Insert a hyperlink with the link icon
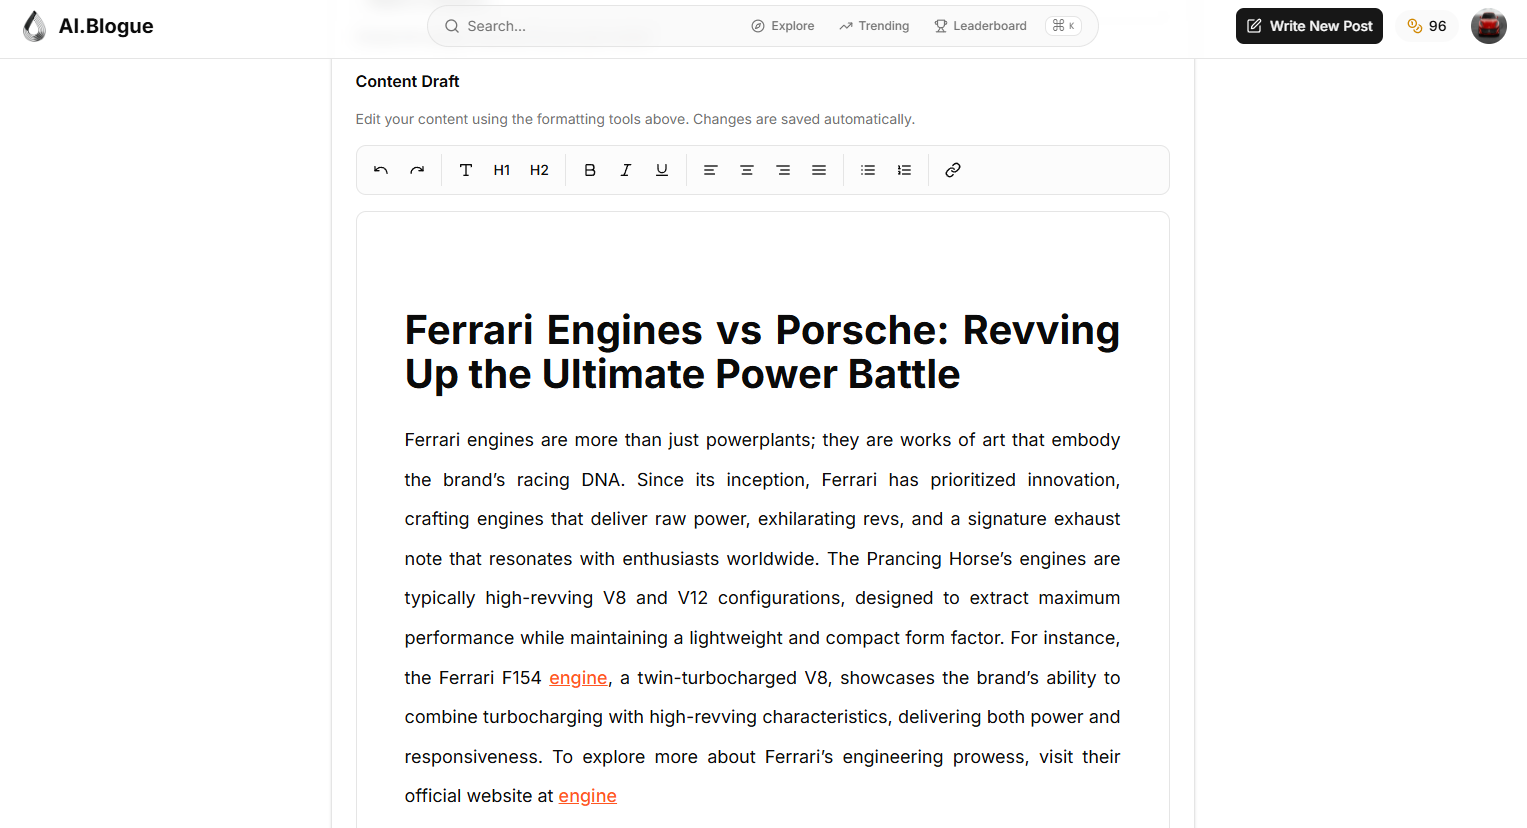Screen dimensions: 1527x828 click(x=953, y=170)
